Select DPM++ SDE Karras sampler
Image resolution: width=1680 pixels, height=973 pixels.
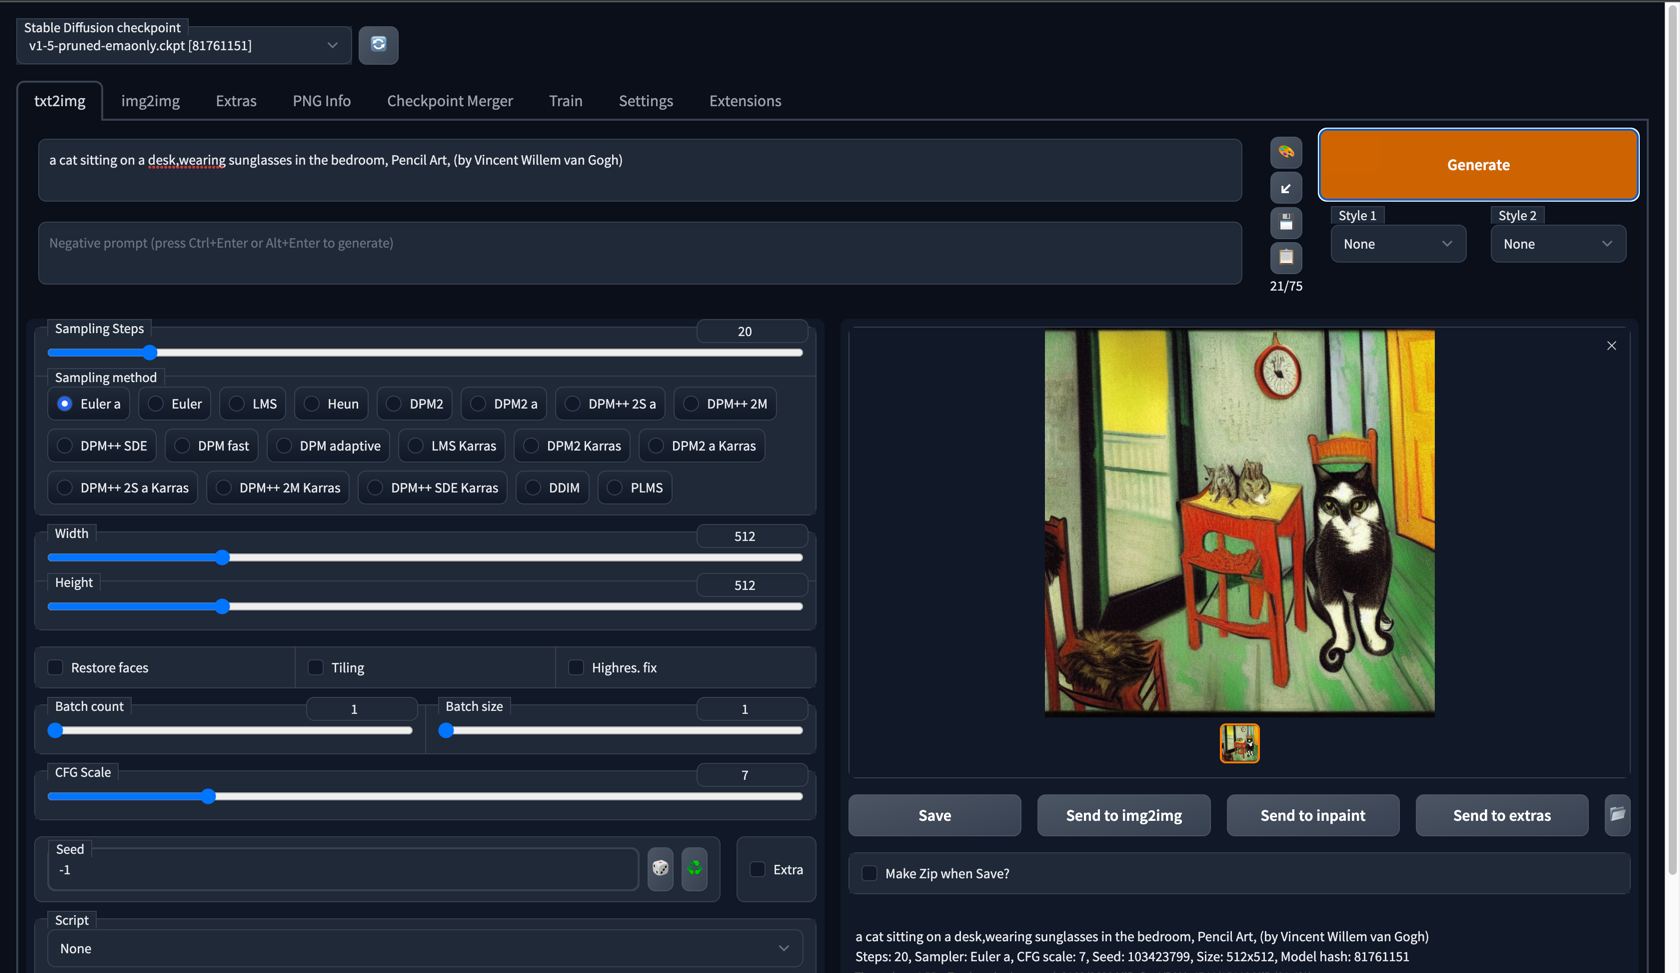432,488
